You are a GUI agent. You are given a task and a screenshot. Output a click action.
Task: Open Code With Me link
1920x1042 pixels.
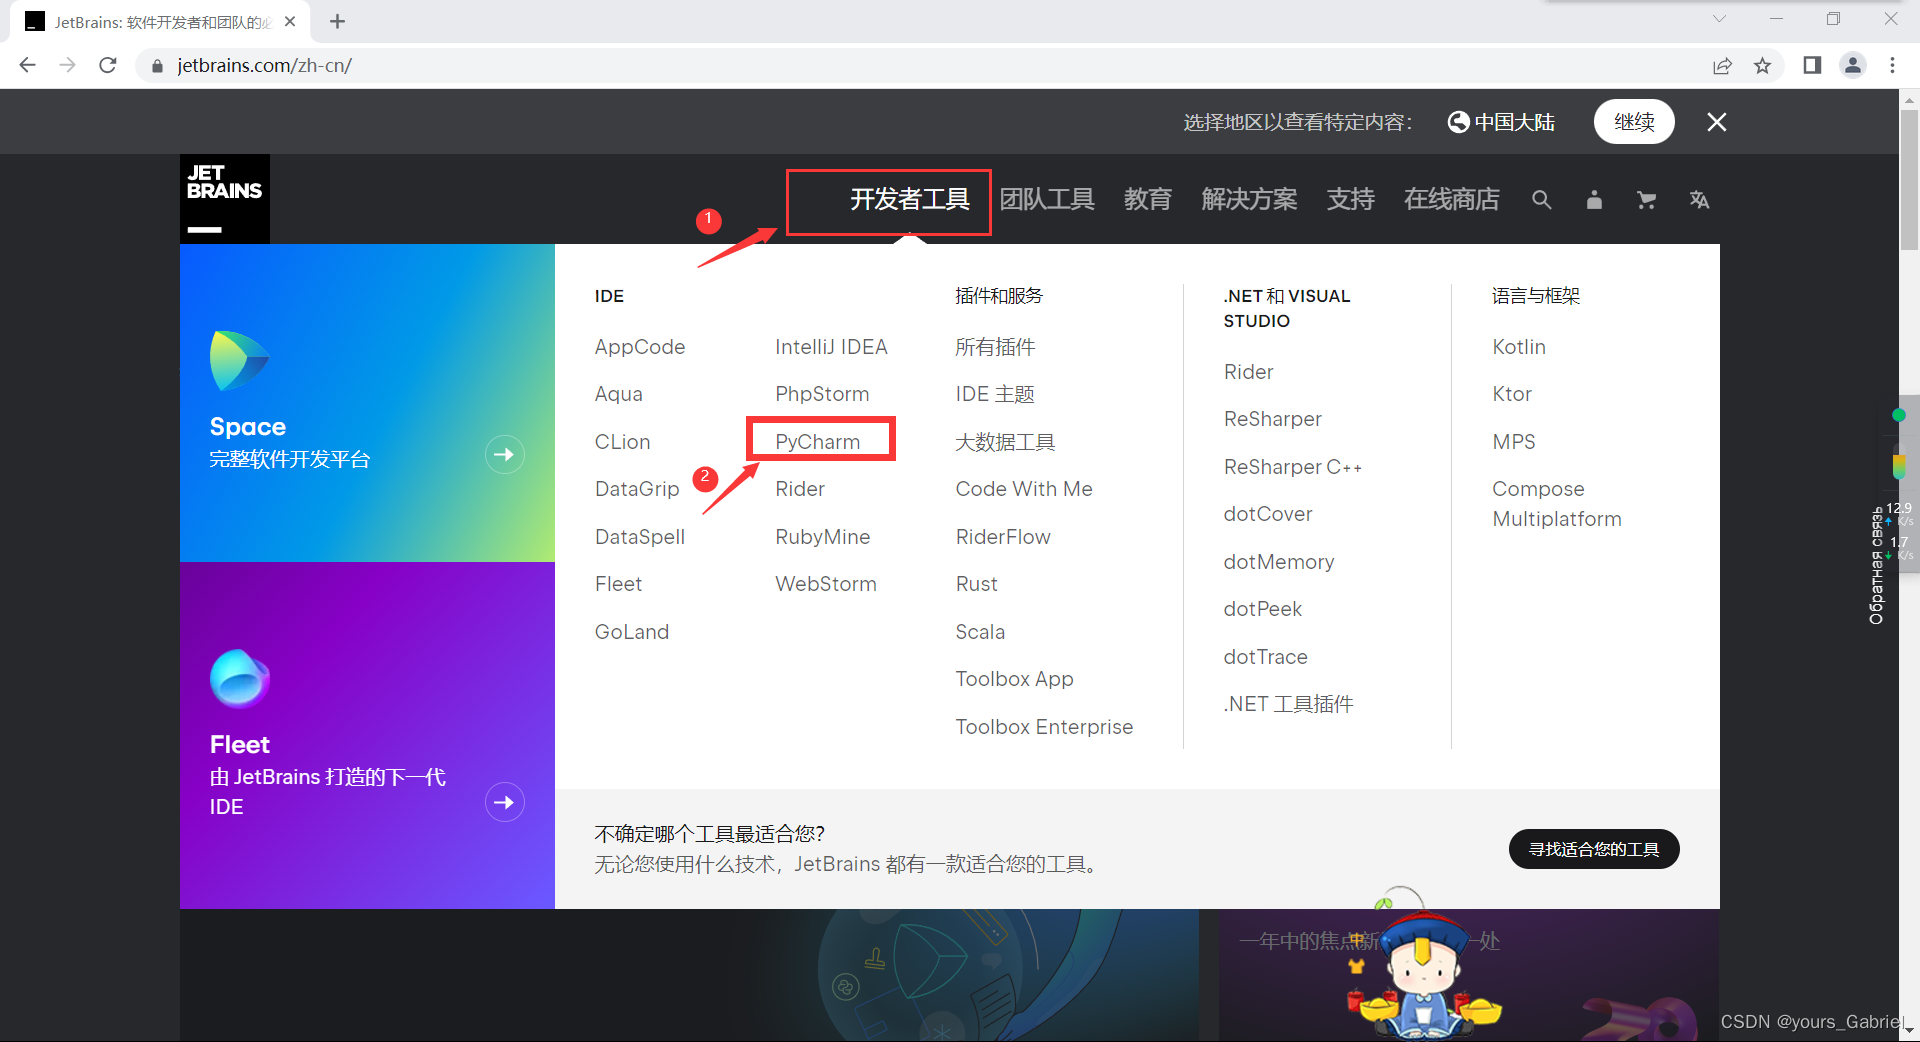(x=1024, y=489)
